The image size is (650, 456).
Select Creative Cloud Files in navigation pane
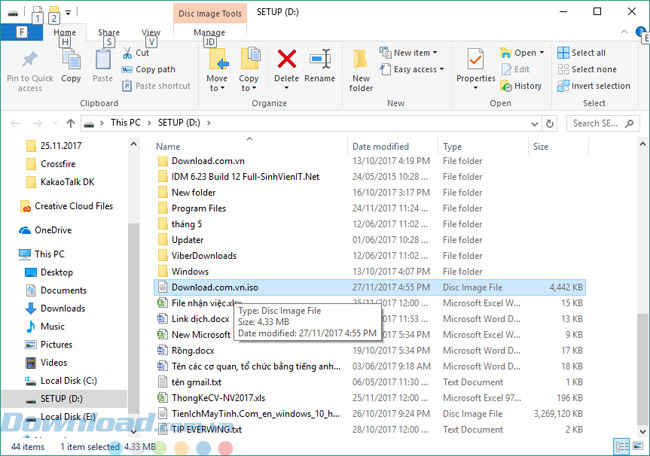click(x=67, y=206)
